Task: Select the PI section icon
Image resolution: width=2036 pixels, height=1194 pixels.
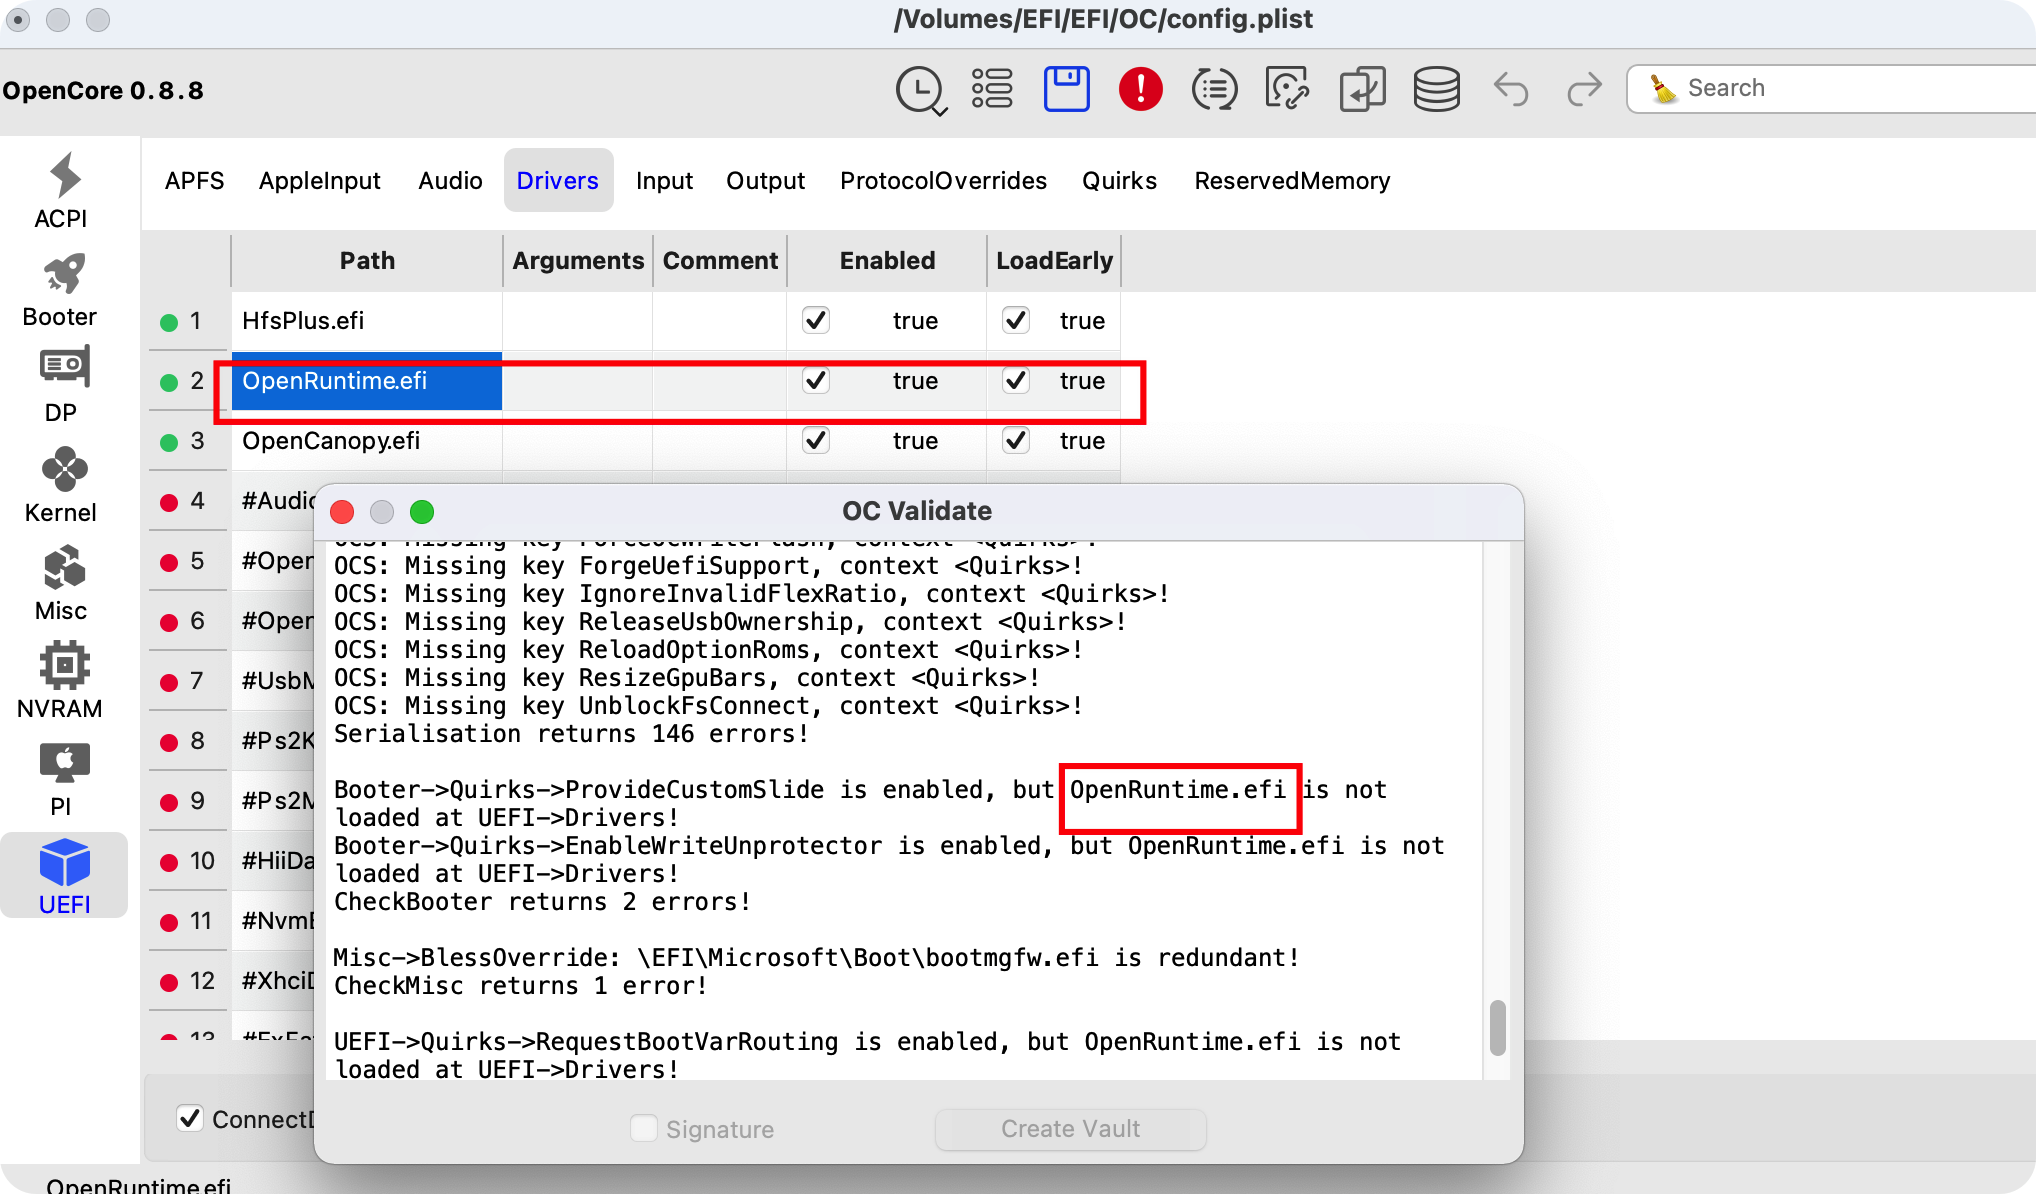Action: point(61,776)
